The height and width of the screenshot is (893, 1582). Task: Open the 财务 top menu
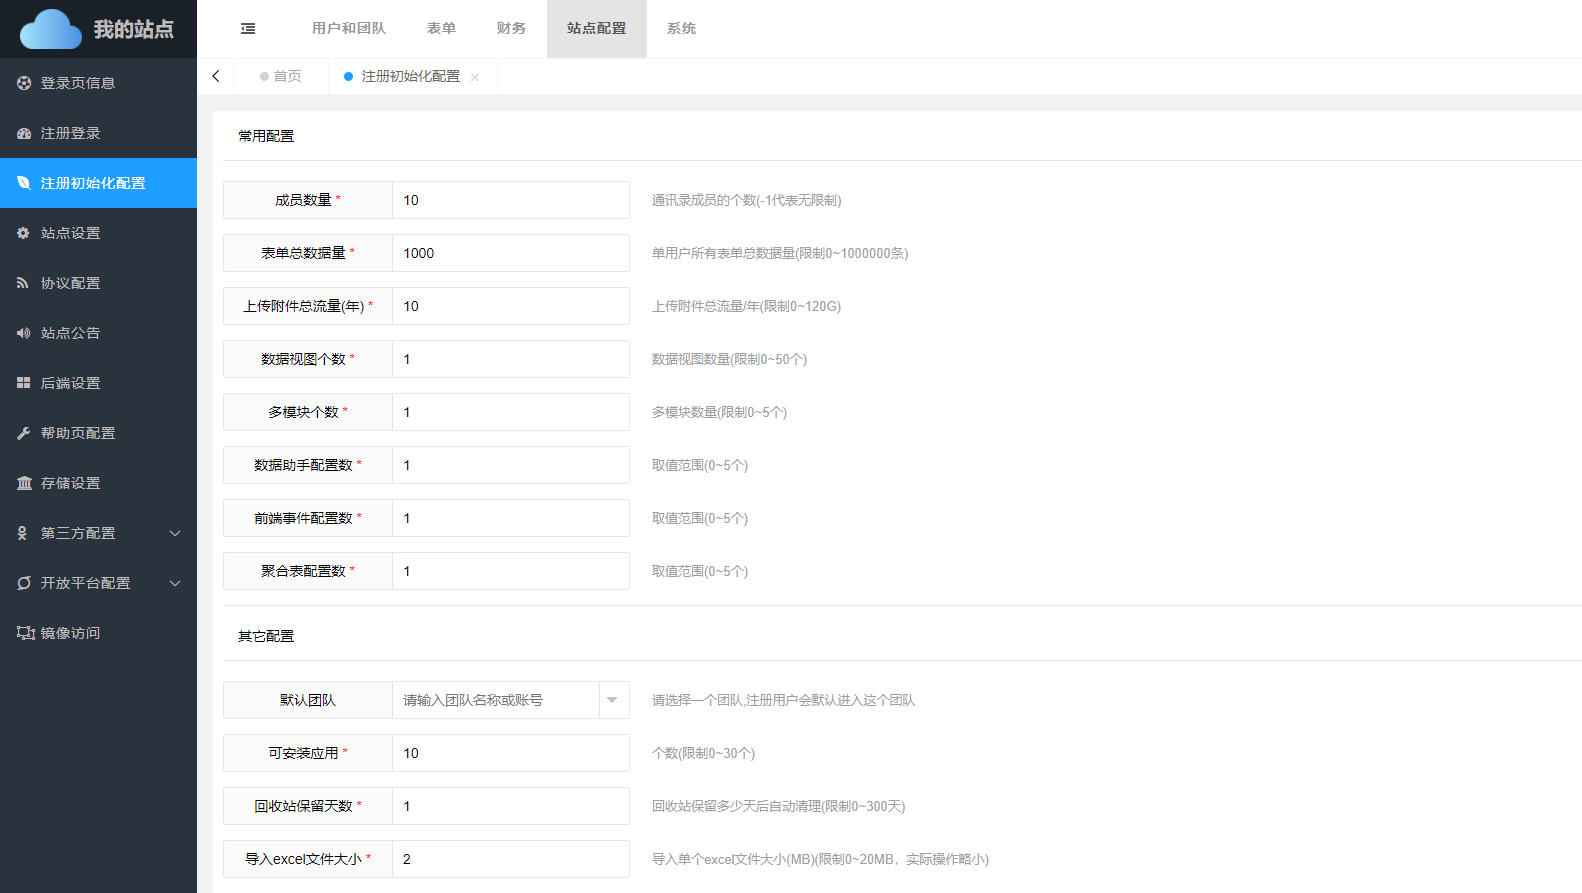[x=511, y=29]
